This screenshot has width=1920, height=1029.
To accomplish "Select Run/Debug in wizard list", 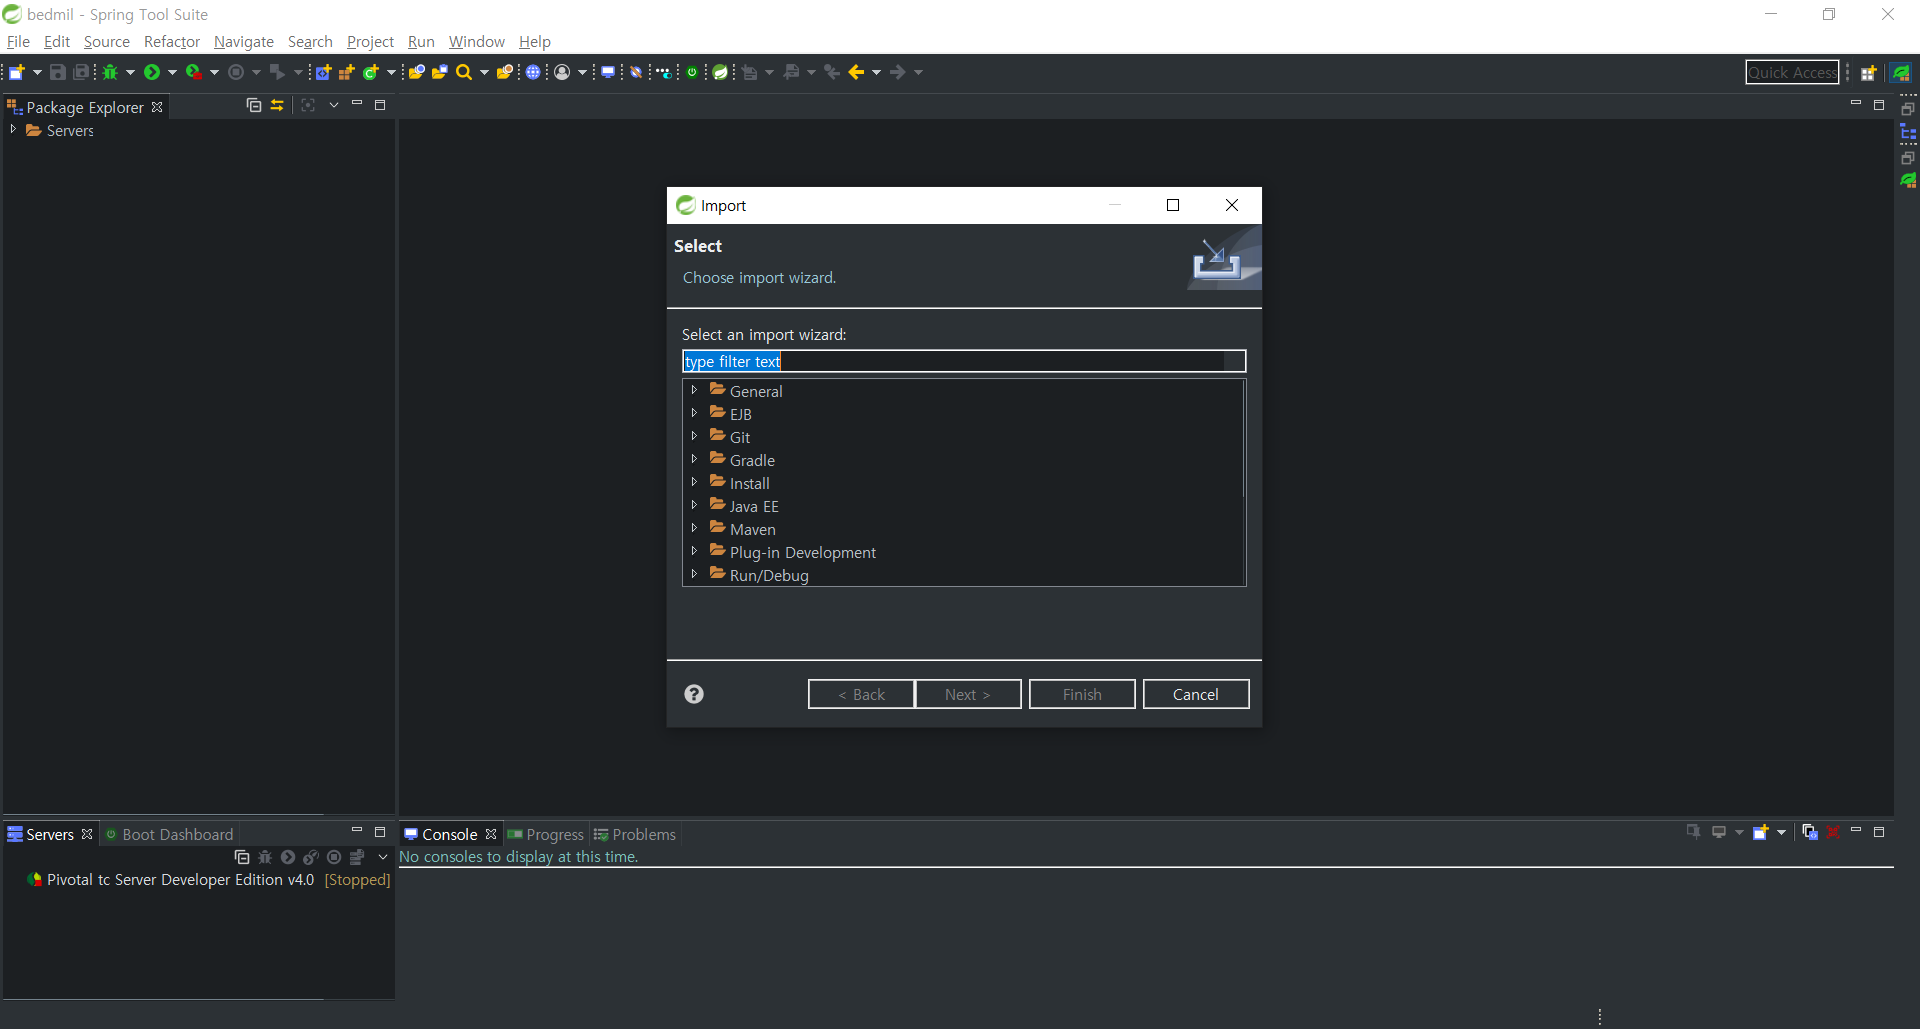I will 769,575.
